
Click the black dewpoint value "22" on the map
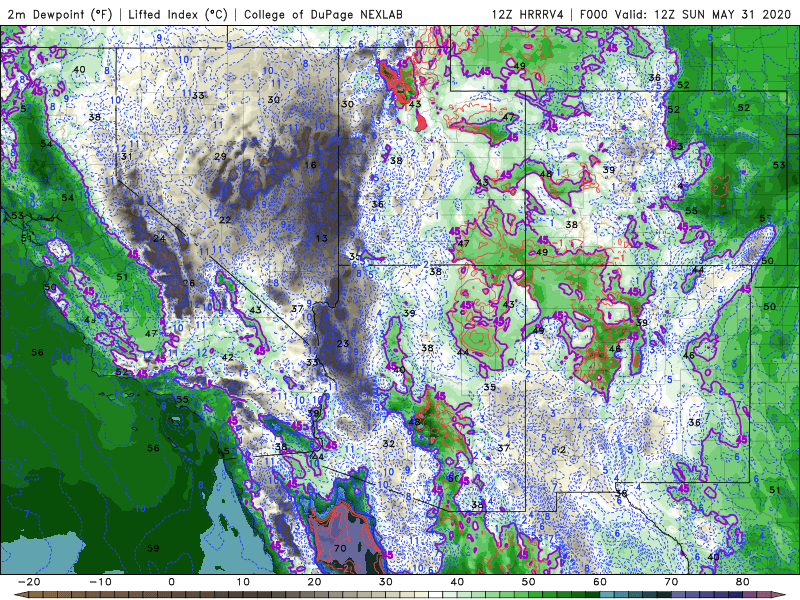pos(225,220)
